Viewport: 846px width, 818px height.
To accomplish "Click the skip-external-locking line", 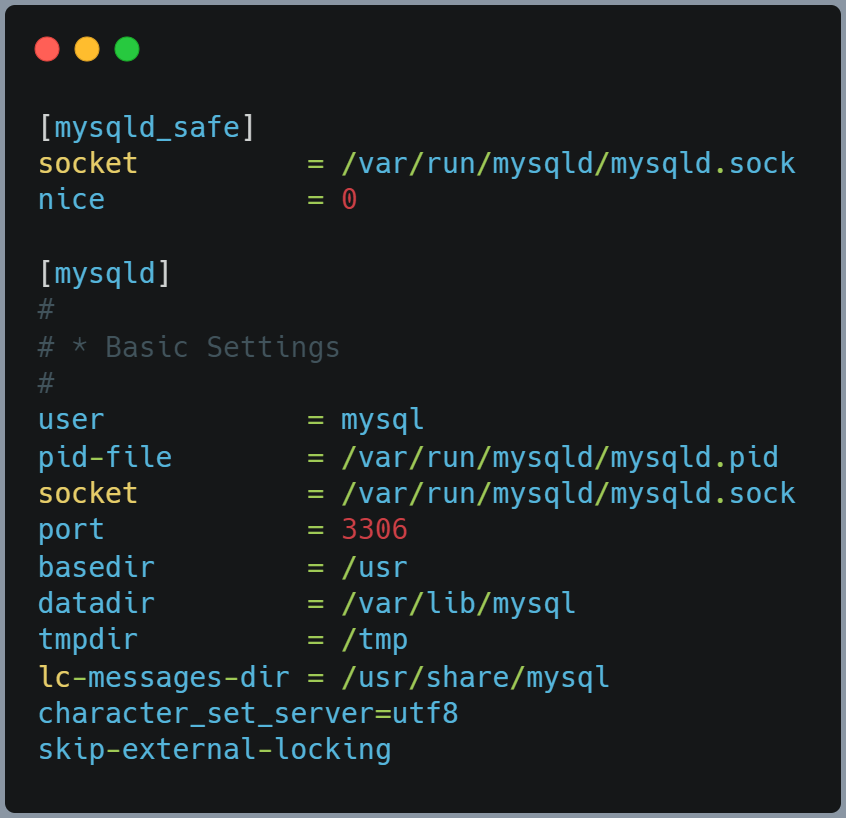I will point(214,750).
